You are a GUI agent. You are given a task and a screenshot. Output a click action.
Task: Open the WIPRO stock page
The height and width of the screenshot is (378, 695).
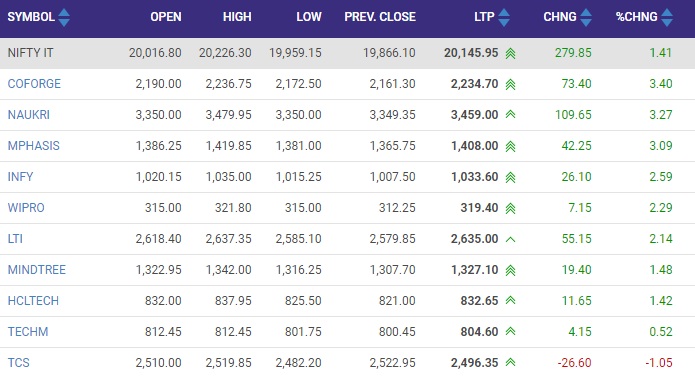(26, 208)
